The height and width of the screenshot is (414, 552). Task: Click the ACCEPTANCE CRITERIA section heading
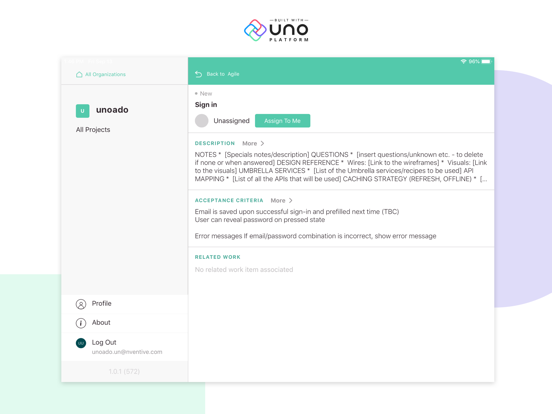coord(229,200)
